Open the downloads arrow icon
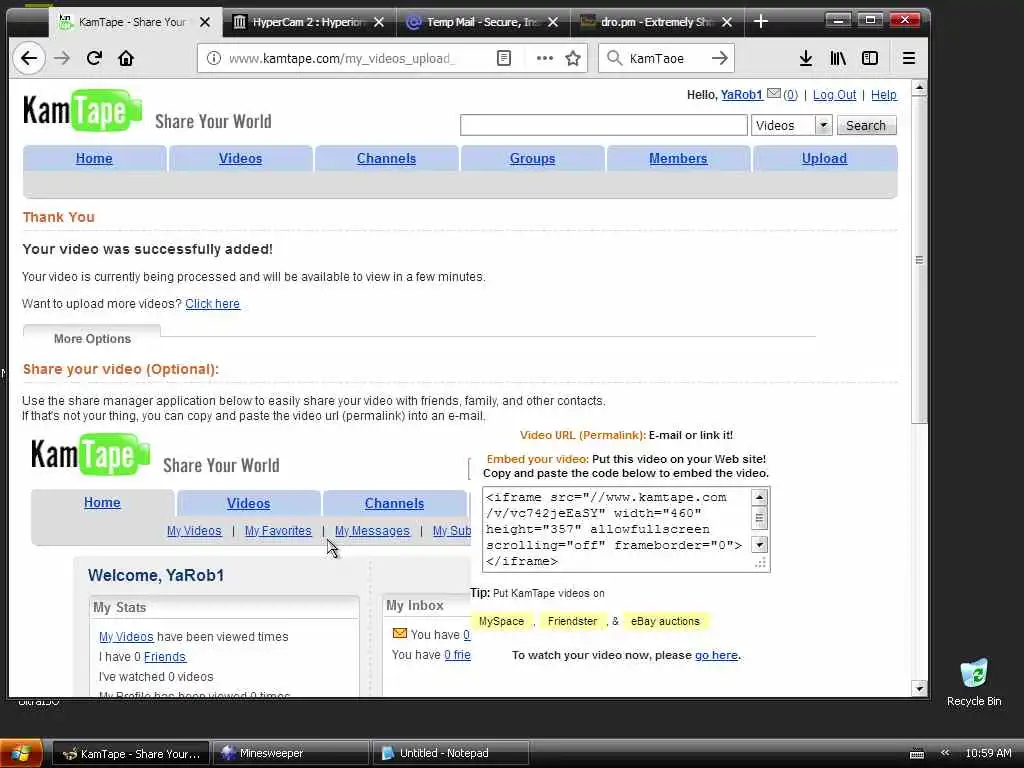The image size is (1024, 768). pyautogui.click(x=806, y=58)
